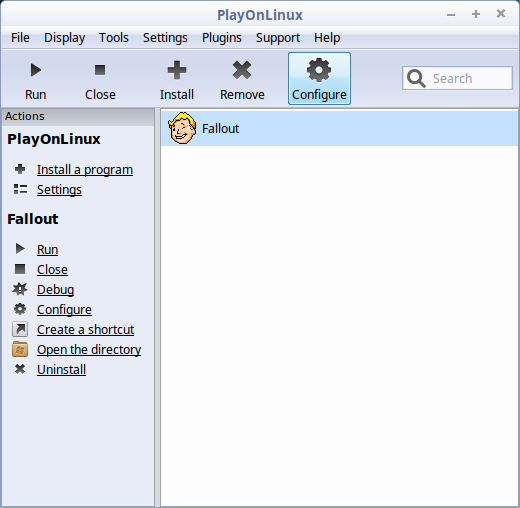The height and width of the screenshot is (508, 520).
Task: Click the play icon beside sidebar Run
Action: [x=20, y=249]
